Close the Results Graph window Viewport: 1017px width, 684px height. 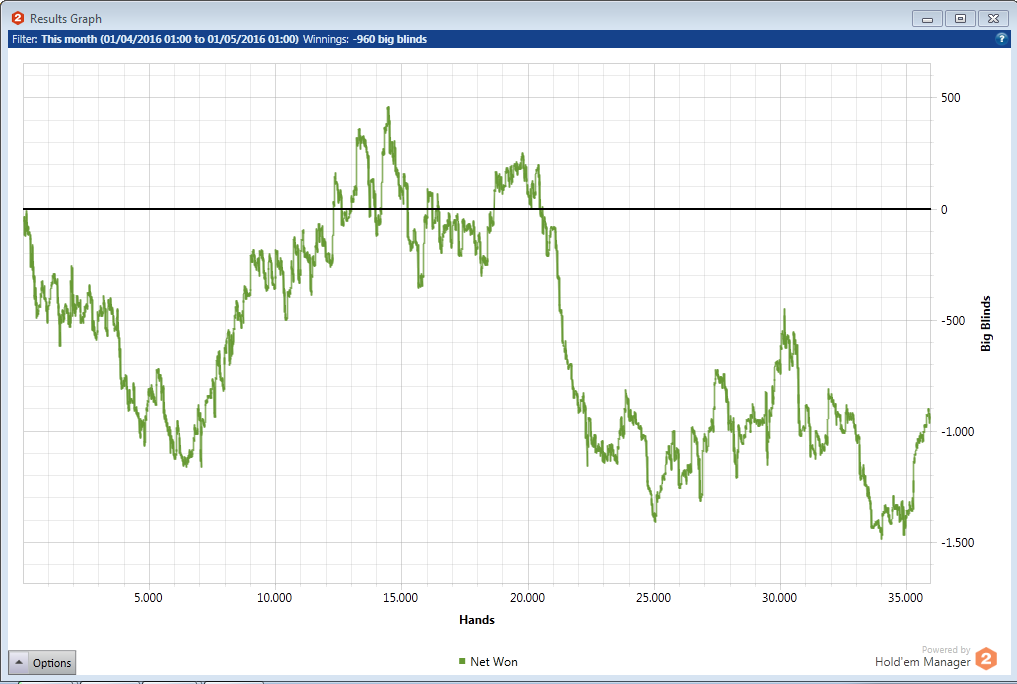pos(994,19)
